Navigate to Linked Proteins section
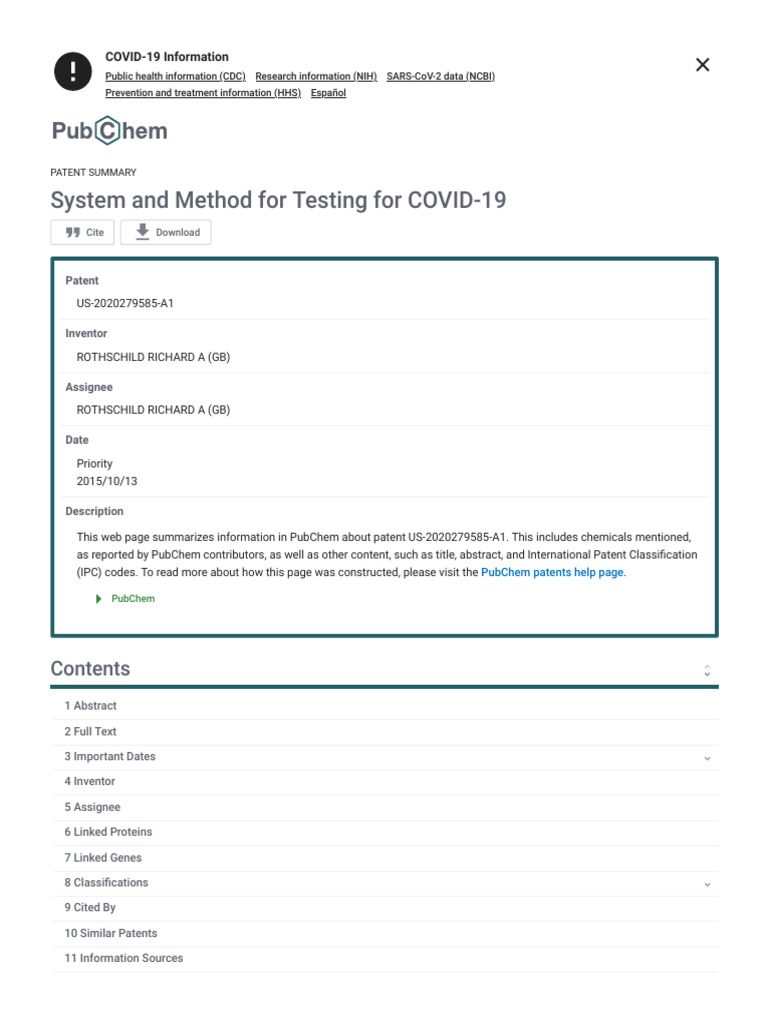This screenshot has height=1024, width=768. click(x=108, y=832)
